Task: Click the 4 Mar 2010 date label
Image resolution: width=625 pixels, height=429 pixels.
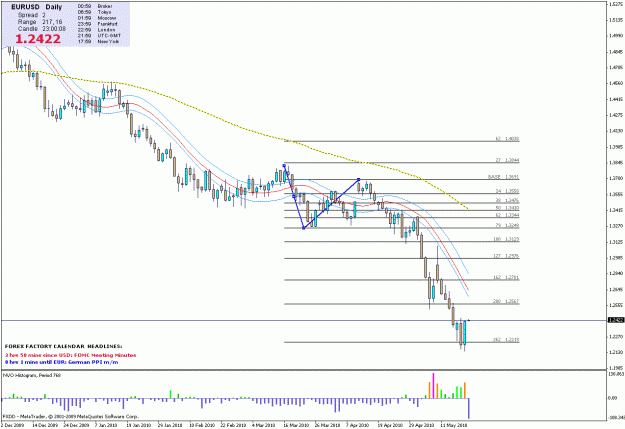Action: tap(263, 425)
